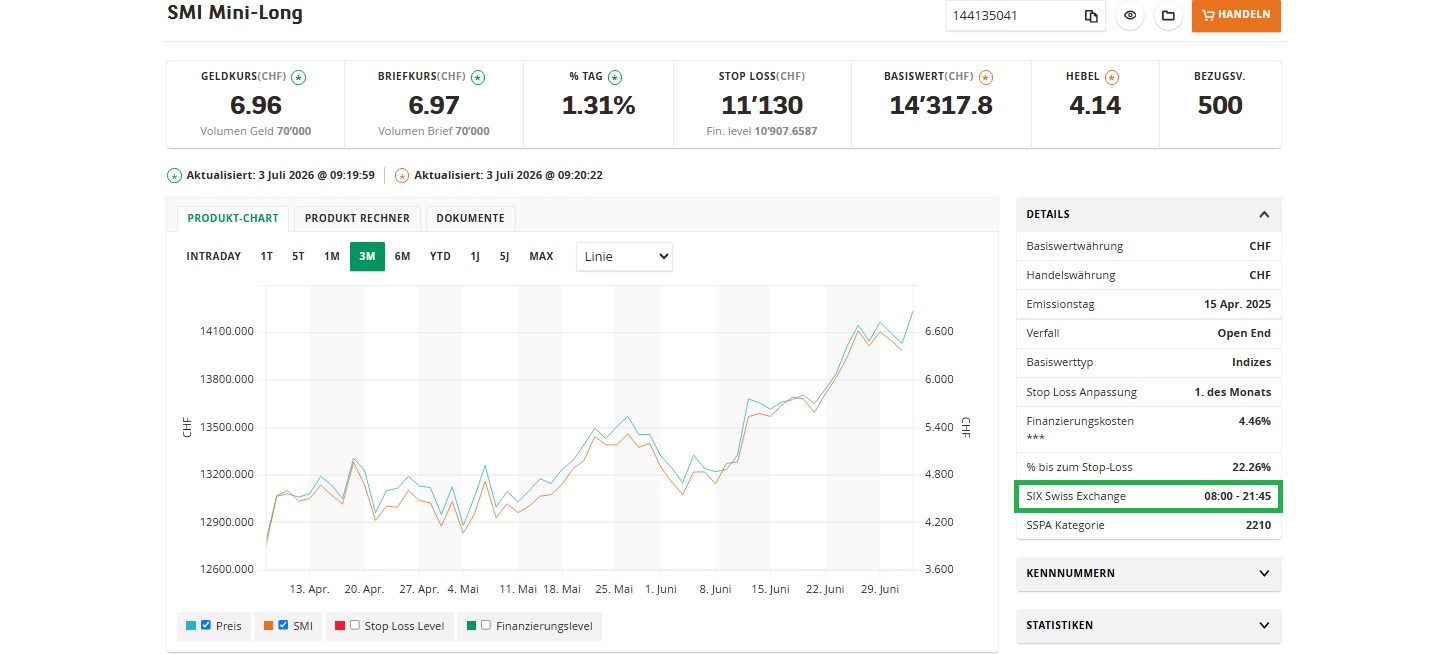1450x655 pixels.
Task: Select the 5J chart period
Action: click(x=505, y=256)
